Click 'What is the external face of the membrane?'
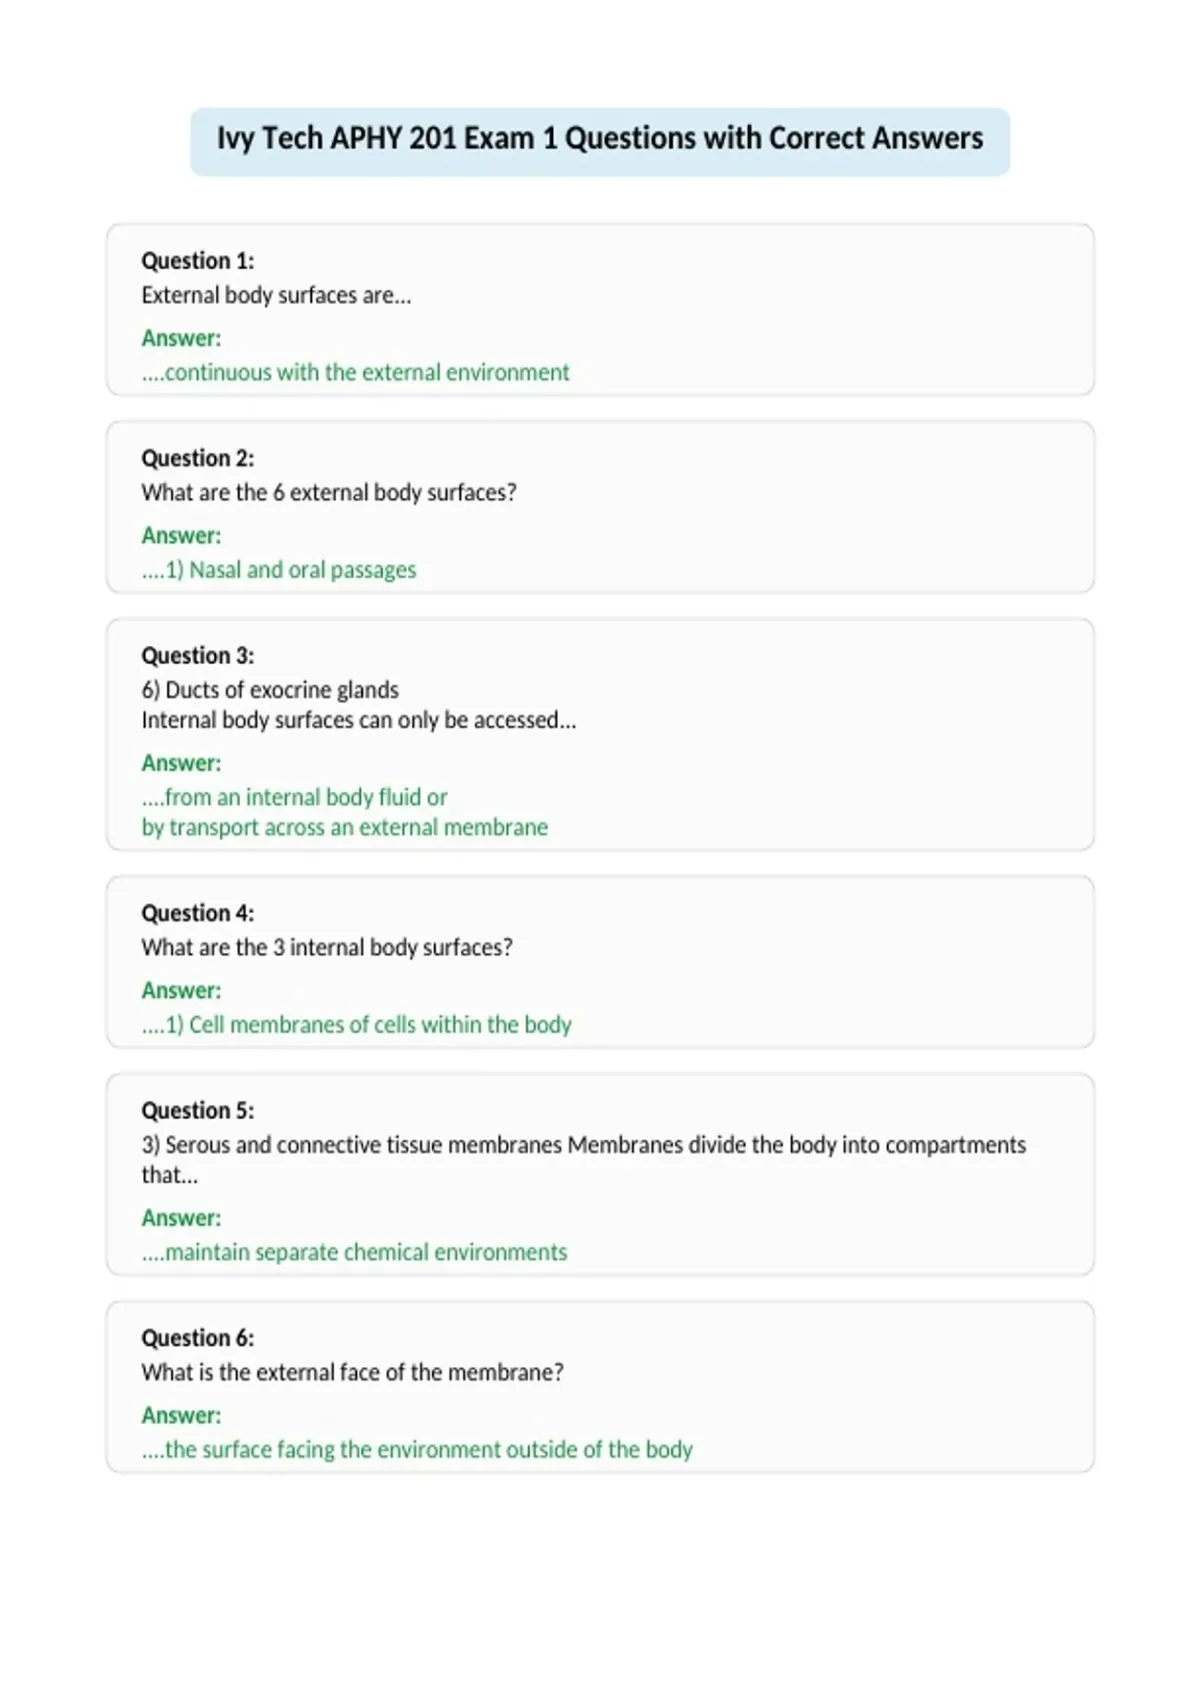The height and width of the screenshot is (1700, 1200). tap(352, 1372)
